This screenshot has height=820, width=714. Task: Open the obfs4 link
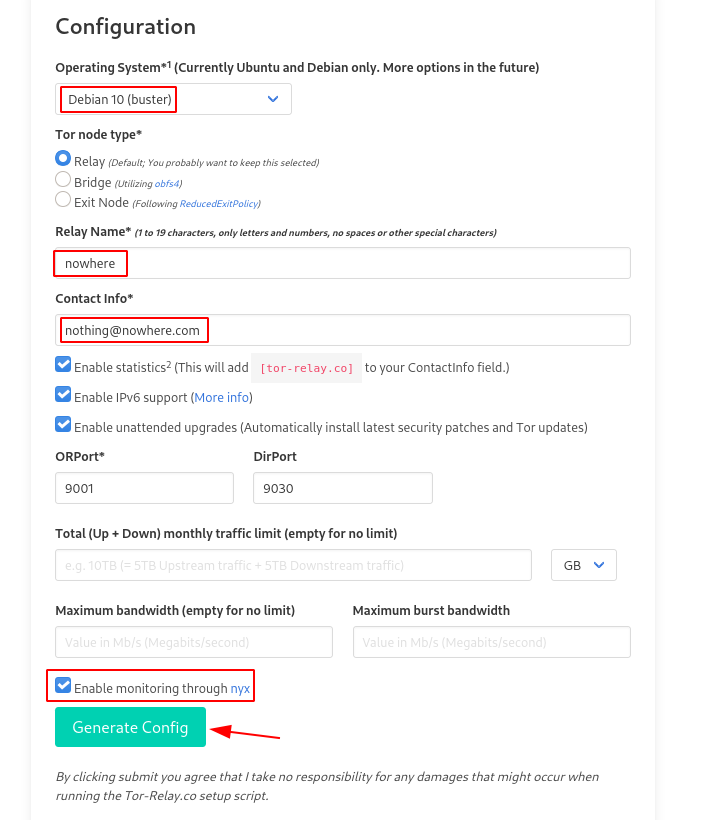(167, 184)
